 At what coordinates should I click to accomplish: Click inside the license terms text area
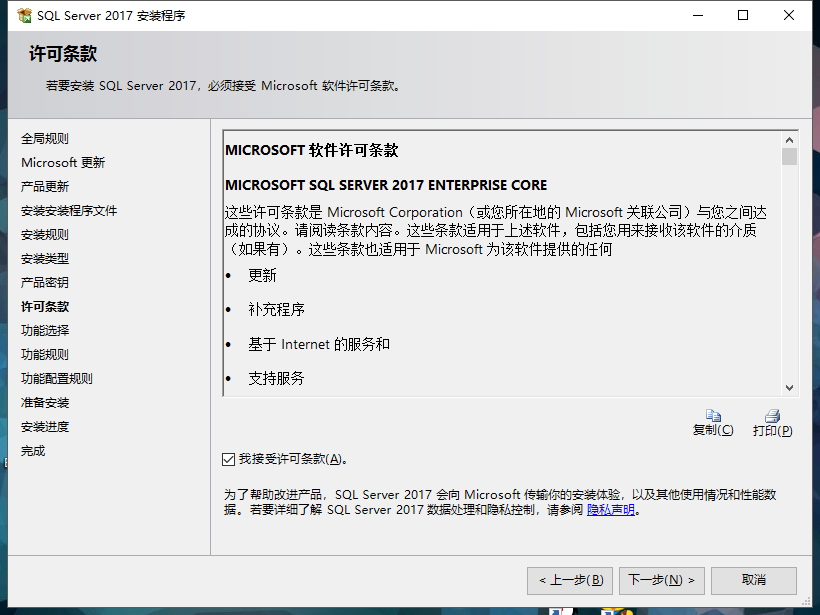500,300
